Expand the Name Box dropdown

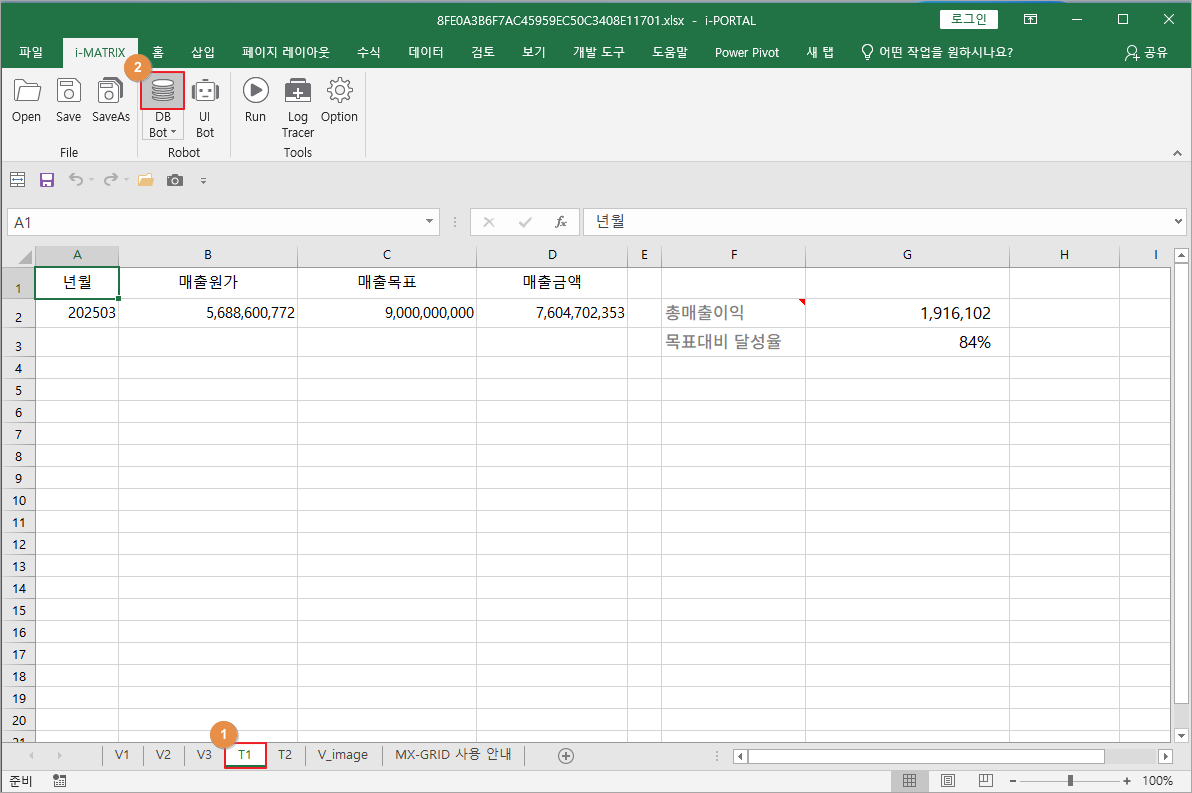pyautogui.click(x=431, y=222)
